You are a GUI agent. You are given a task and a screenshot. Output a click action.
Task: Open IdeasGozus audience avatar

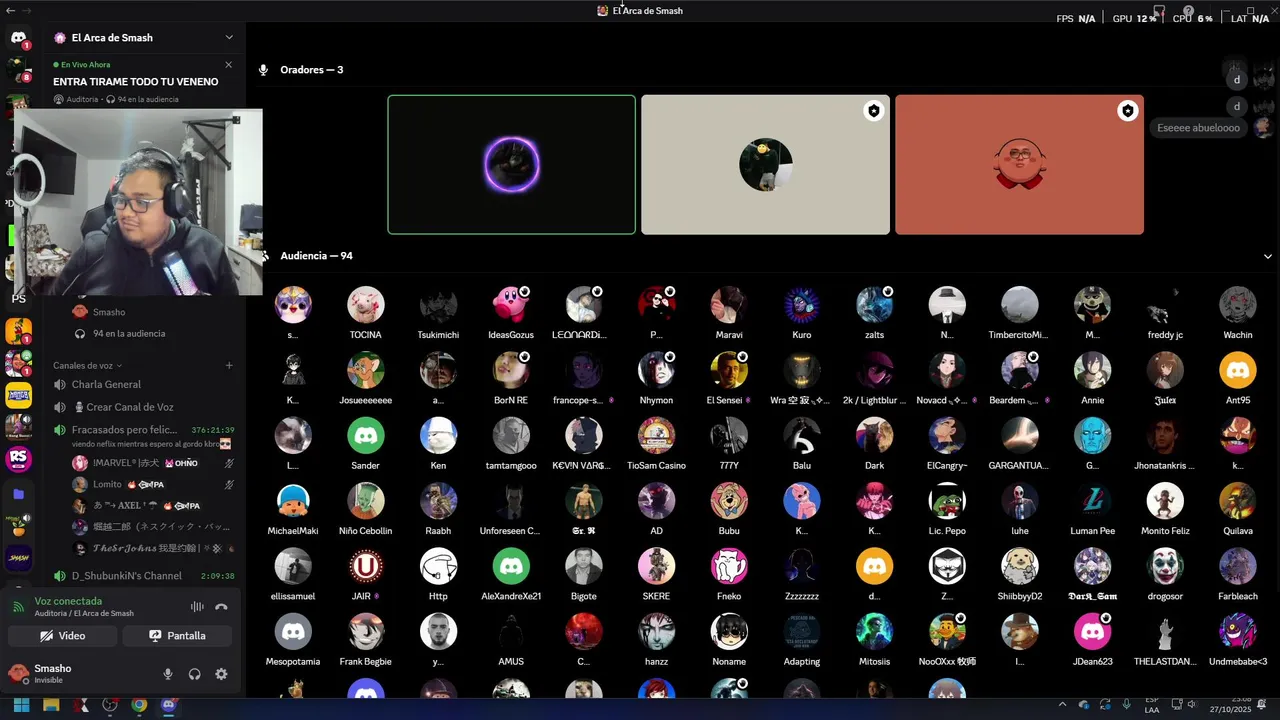coord(511,305)
